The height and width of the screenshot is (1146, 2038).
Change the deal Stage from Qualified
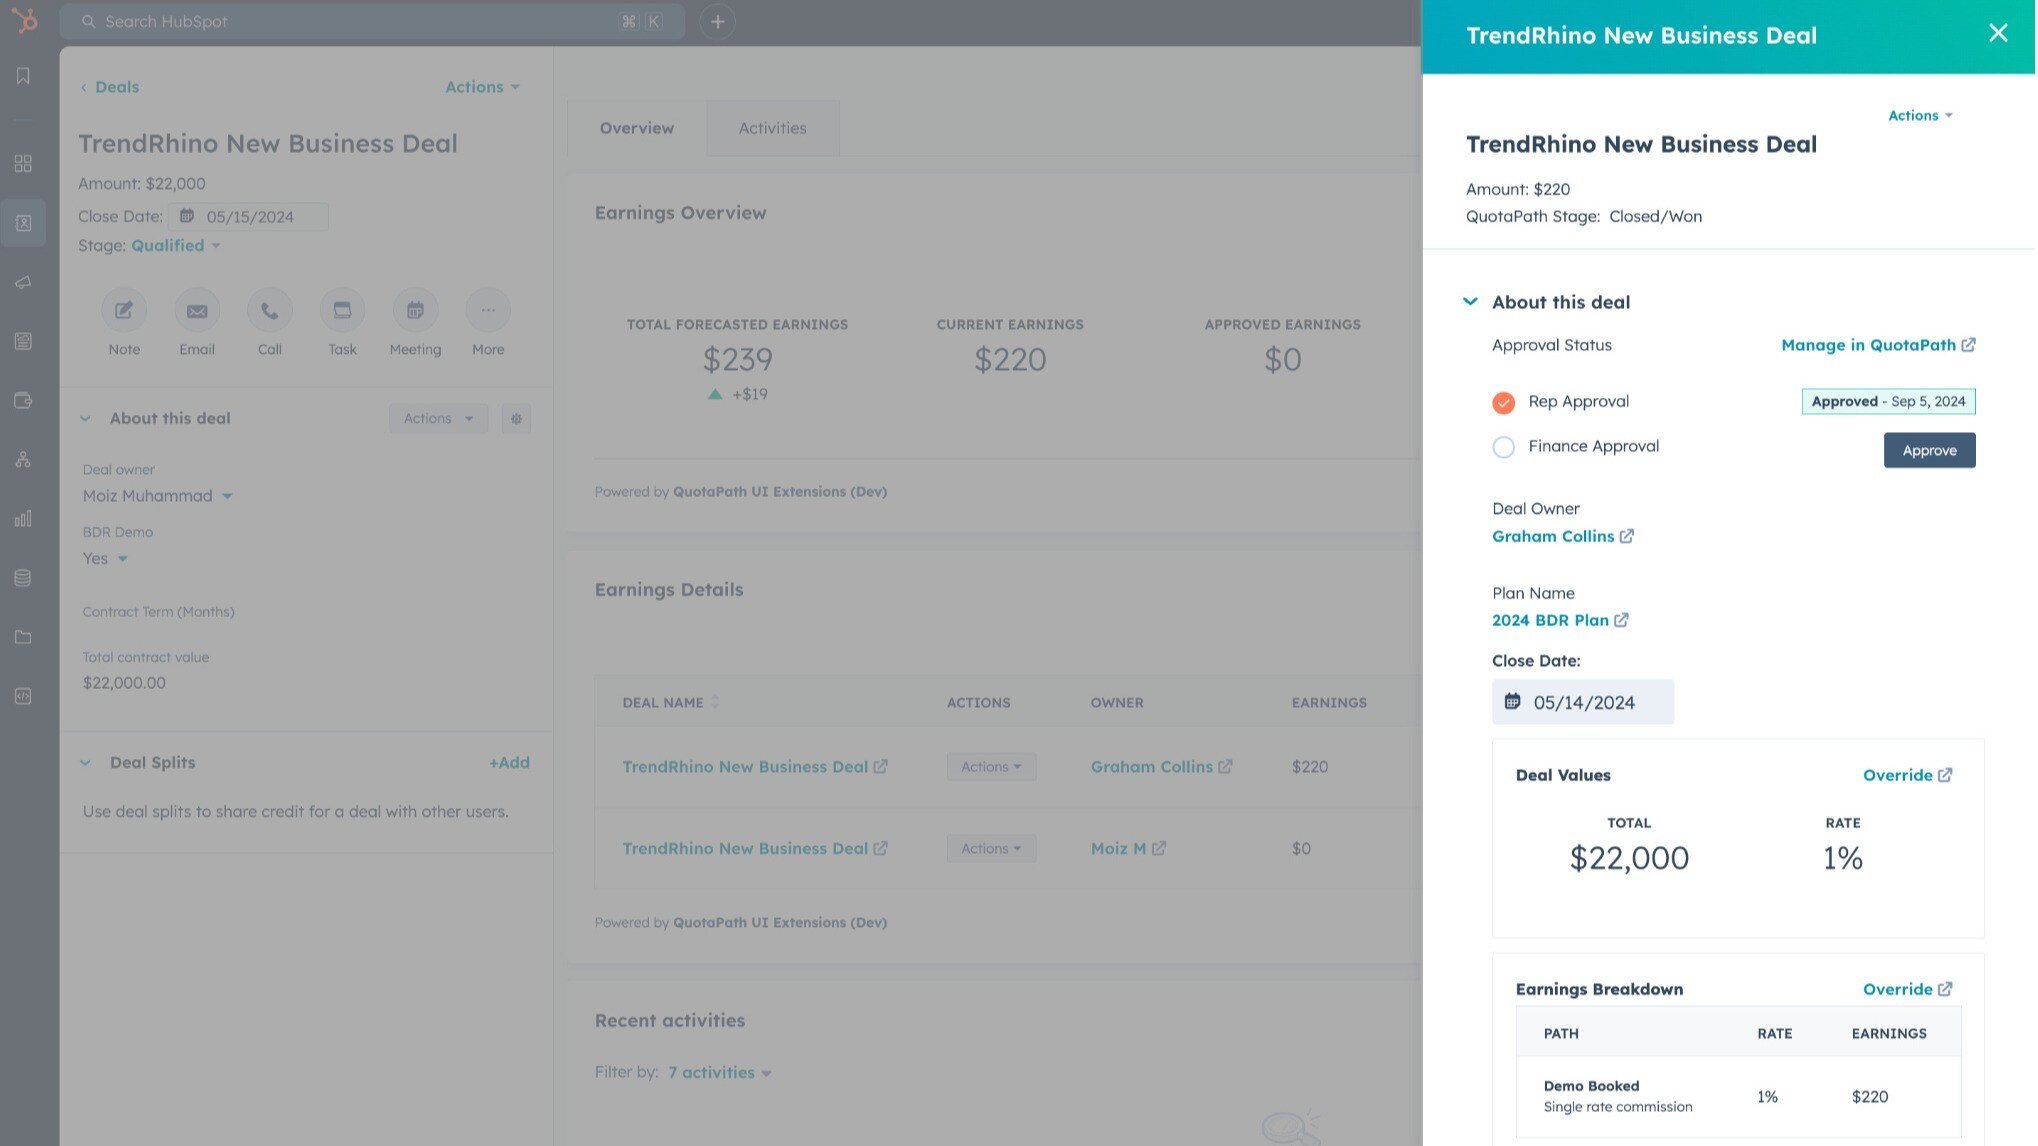click(x=175, y=245)
